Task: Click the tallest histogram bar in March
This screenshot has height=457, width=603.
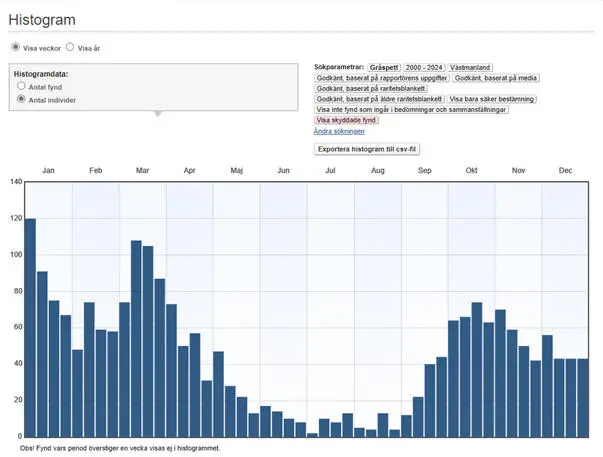Action: coord(136,338)
